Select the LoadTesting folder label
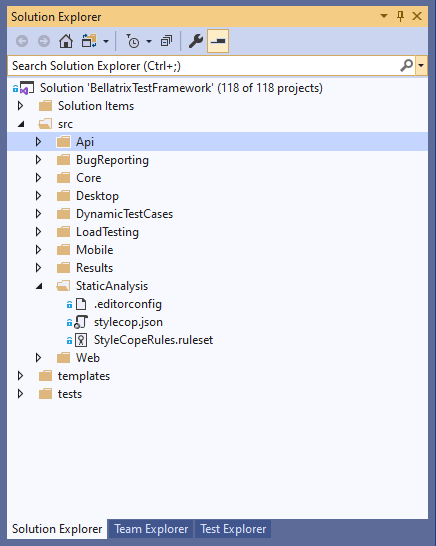436x546 pixels. 107,232
